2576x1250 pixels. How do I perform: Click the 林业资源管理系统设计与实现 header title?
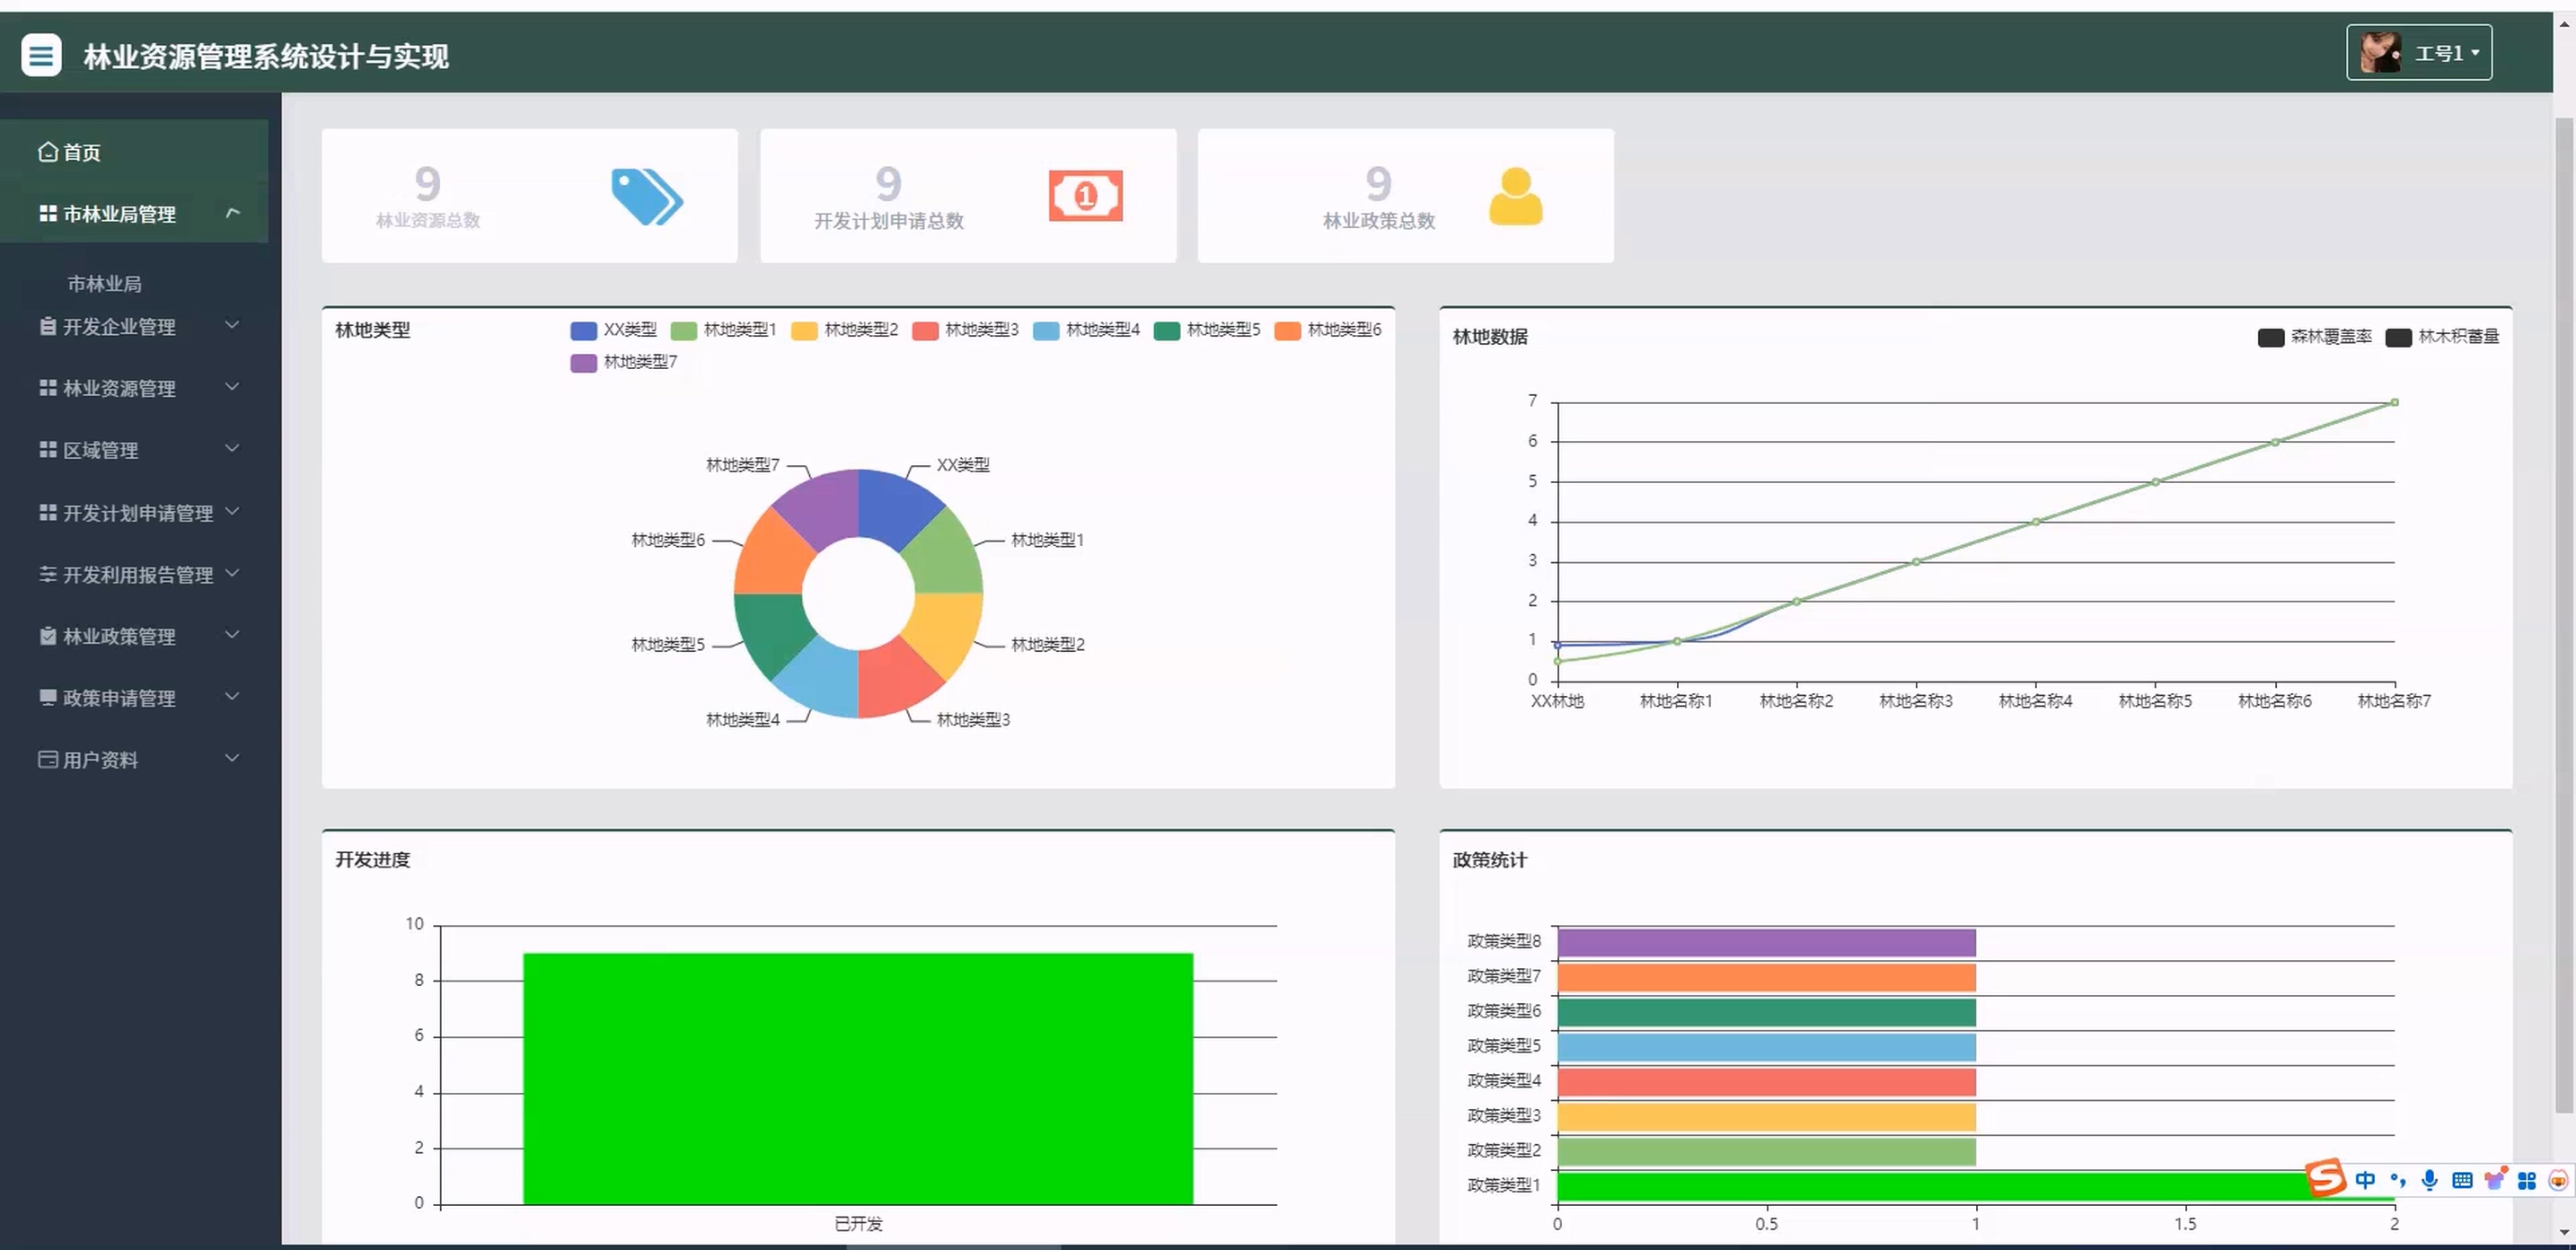pos(266,56)
